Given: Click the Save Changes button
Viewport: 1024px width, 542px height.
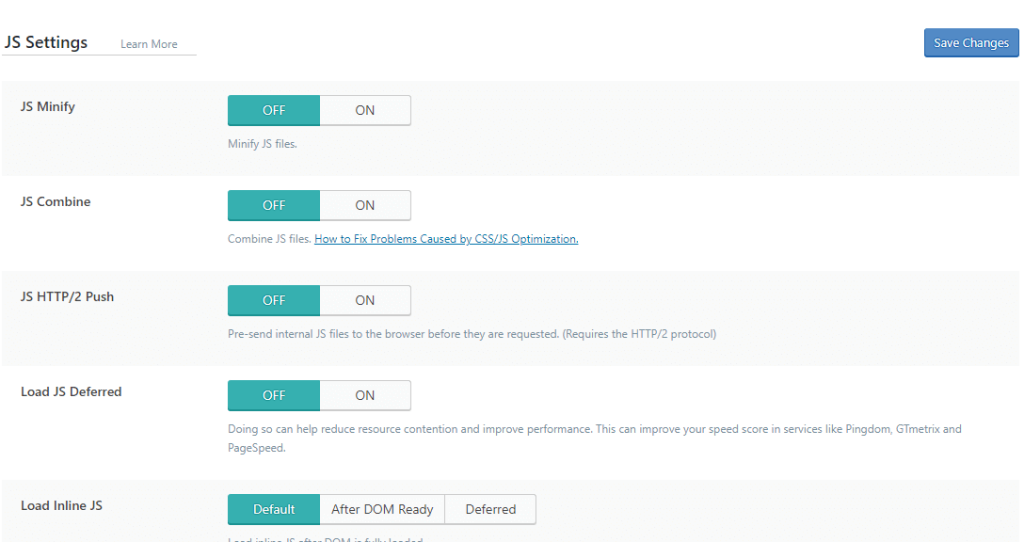Looking at the screenshot, I should pyautogui.click(x=971, y=43).
